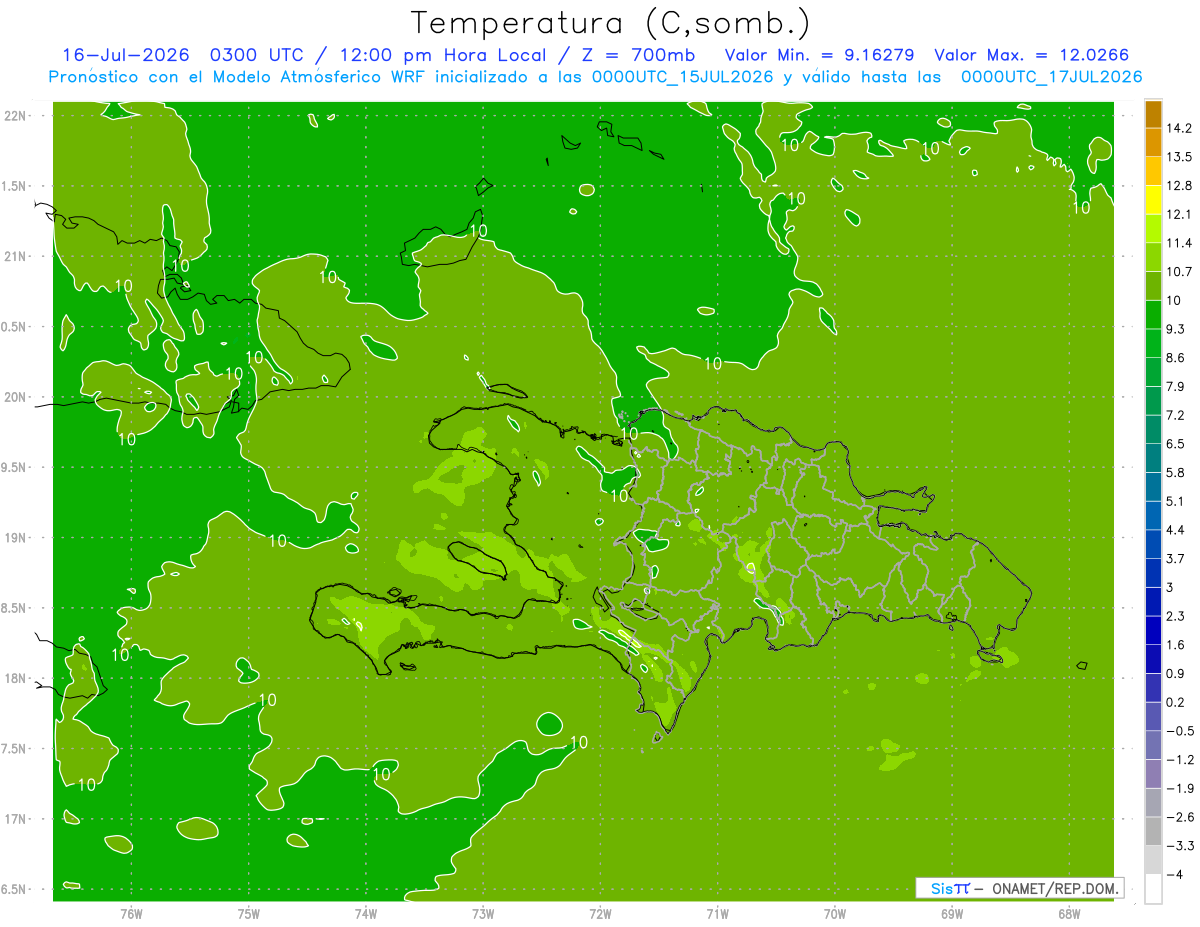Click the purple swatch between -1.9 and -1.2
This screenshot has height=927, width=1200.
(1153, 775)
